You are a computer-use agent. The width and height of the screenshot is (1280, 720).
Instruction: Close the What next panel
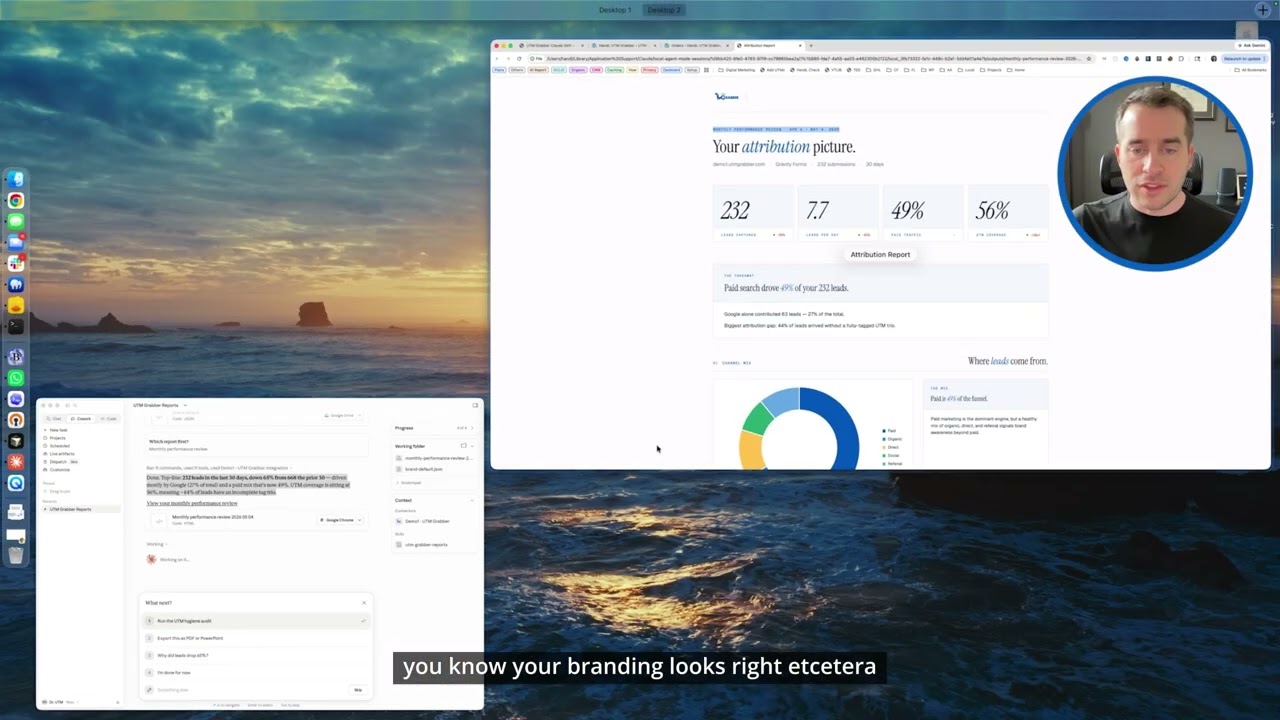(x=364, y=603)
